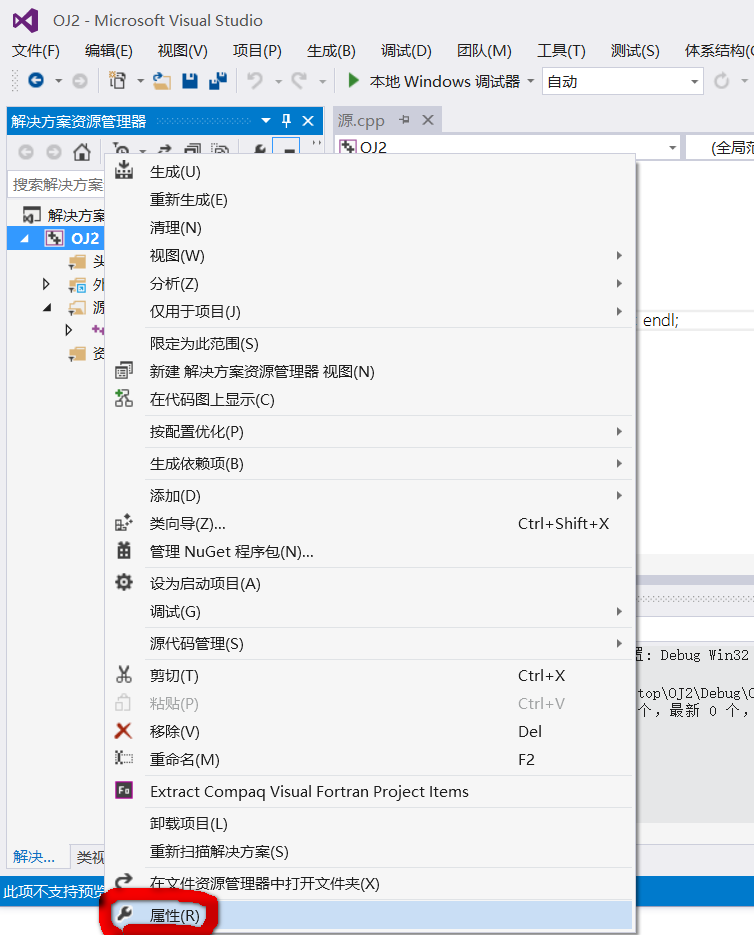Open the solution explorer panel options dropdown
Screen dimensions: 754x935
pyautogui.click(x=266, y=121)
